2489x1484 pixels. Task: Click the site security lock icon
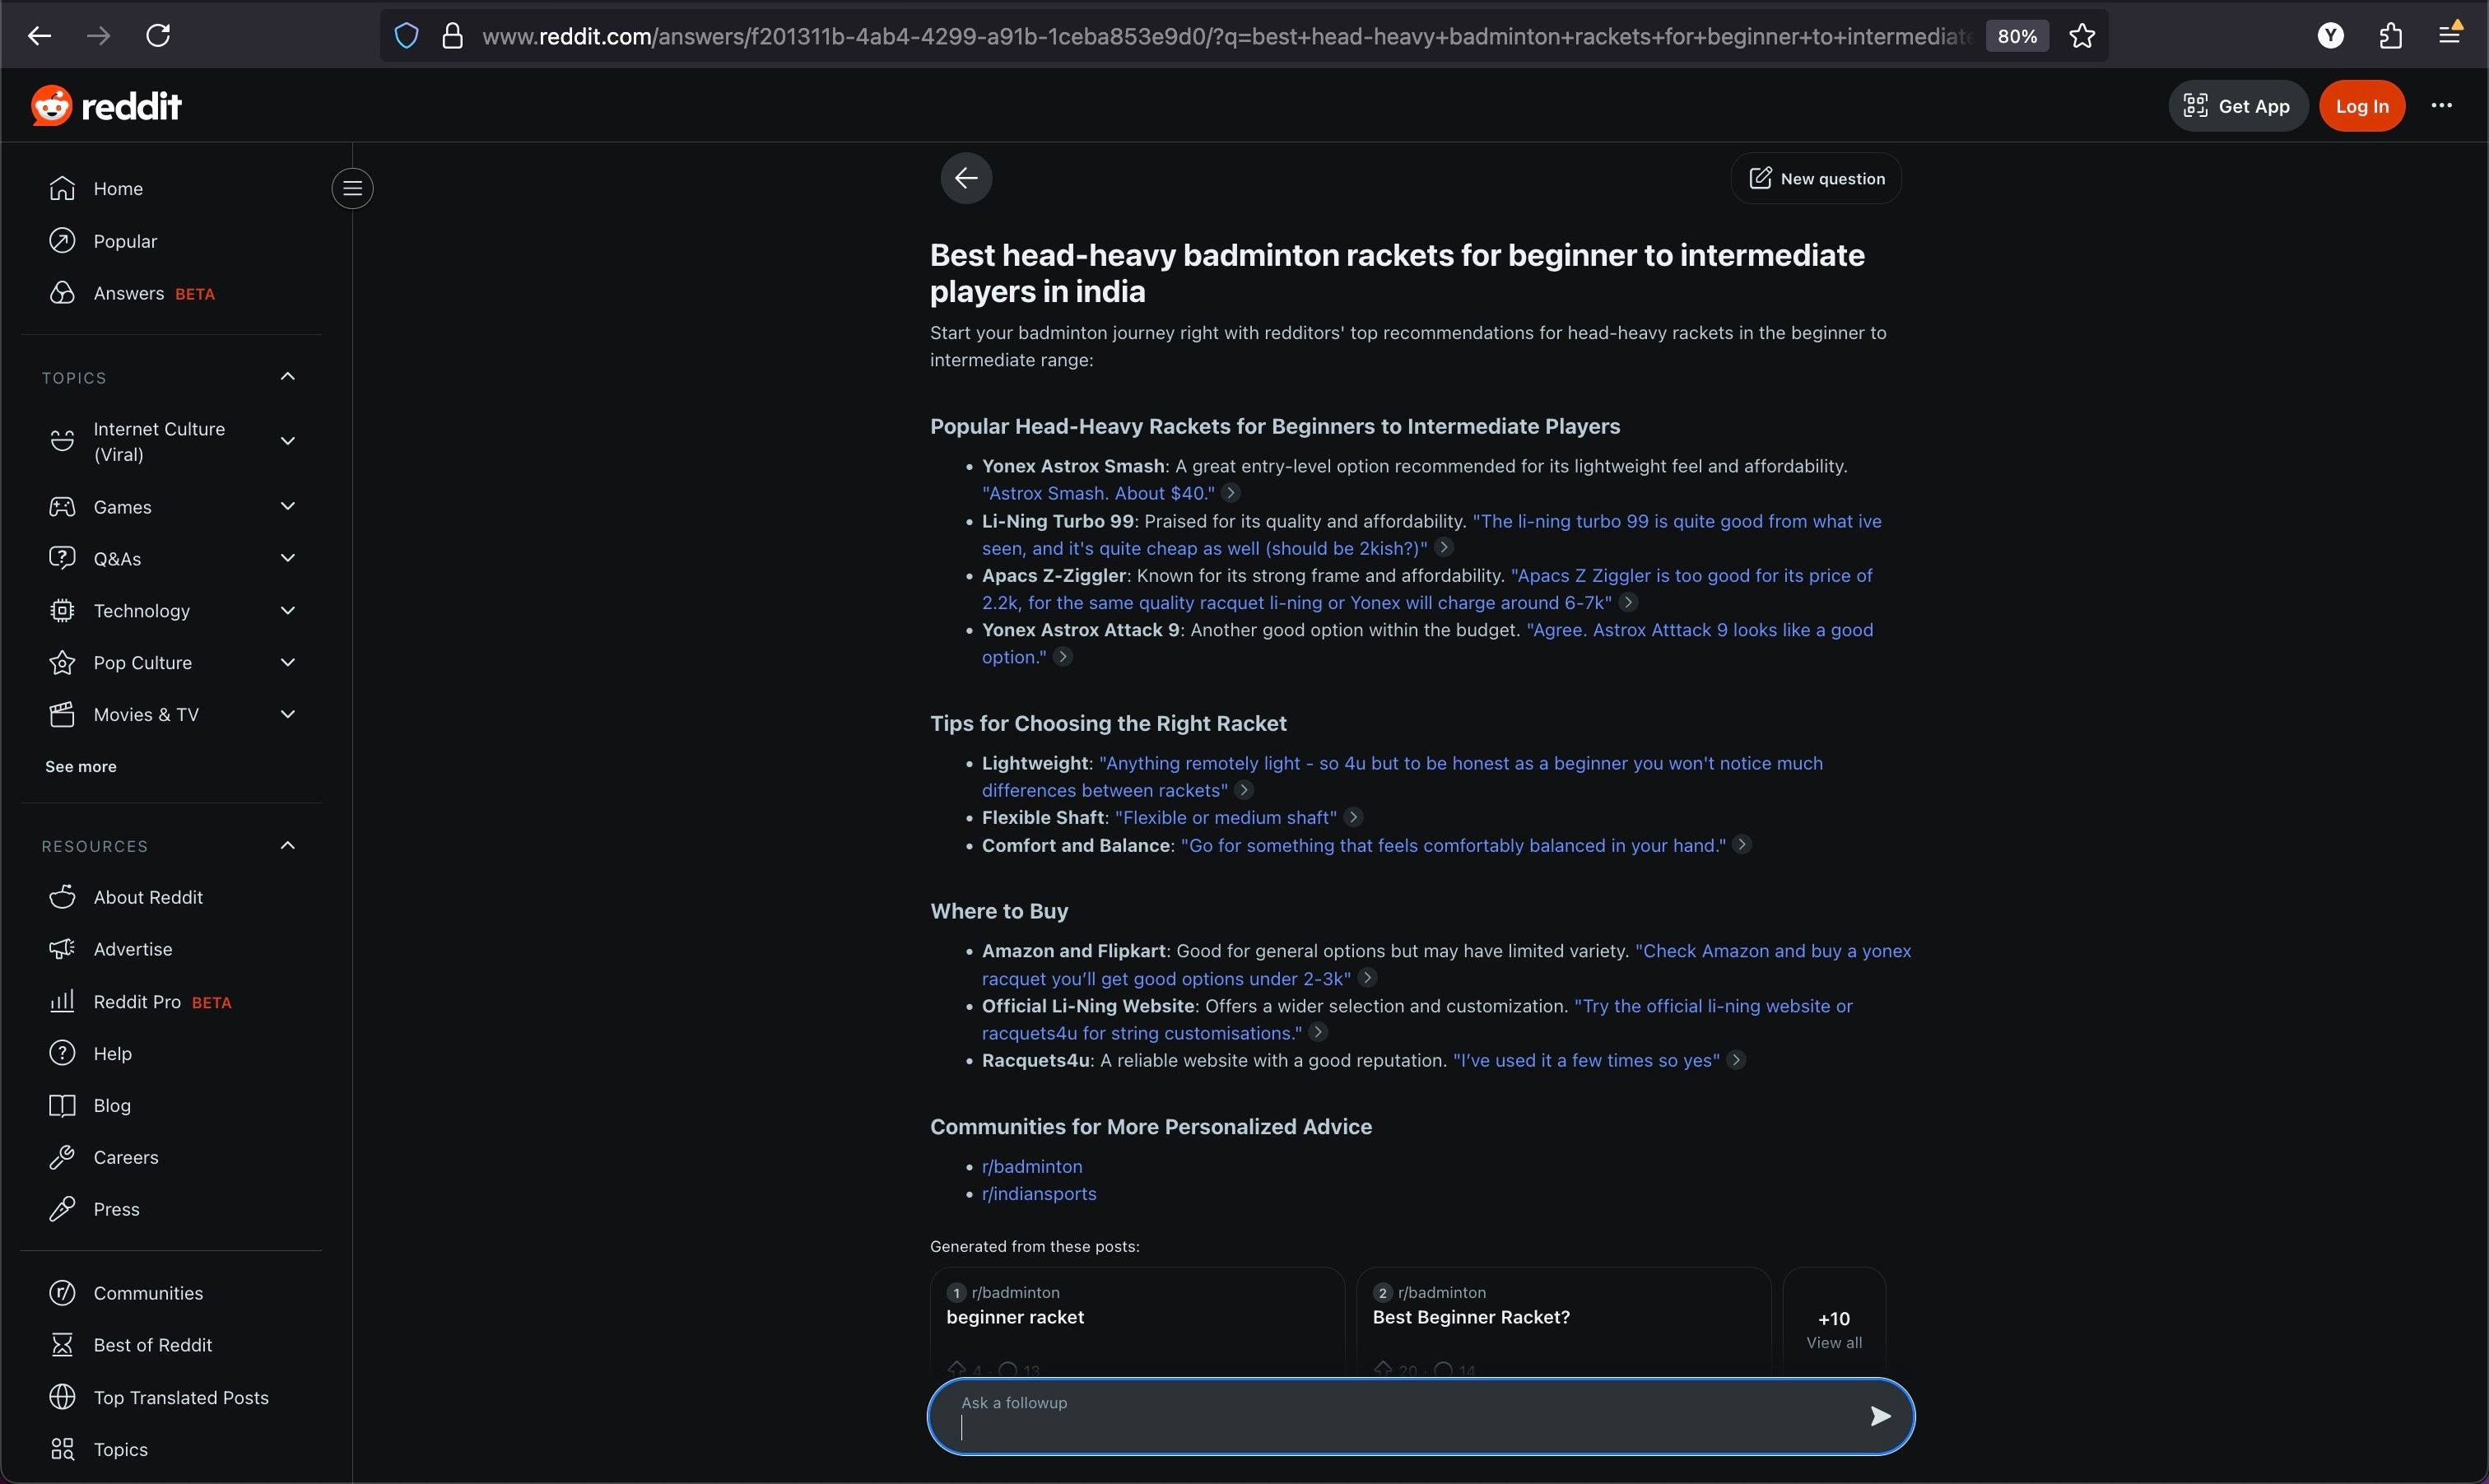453,36
